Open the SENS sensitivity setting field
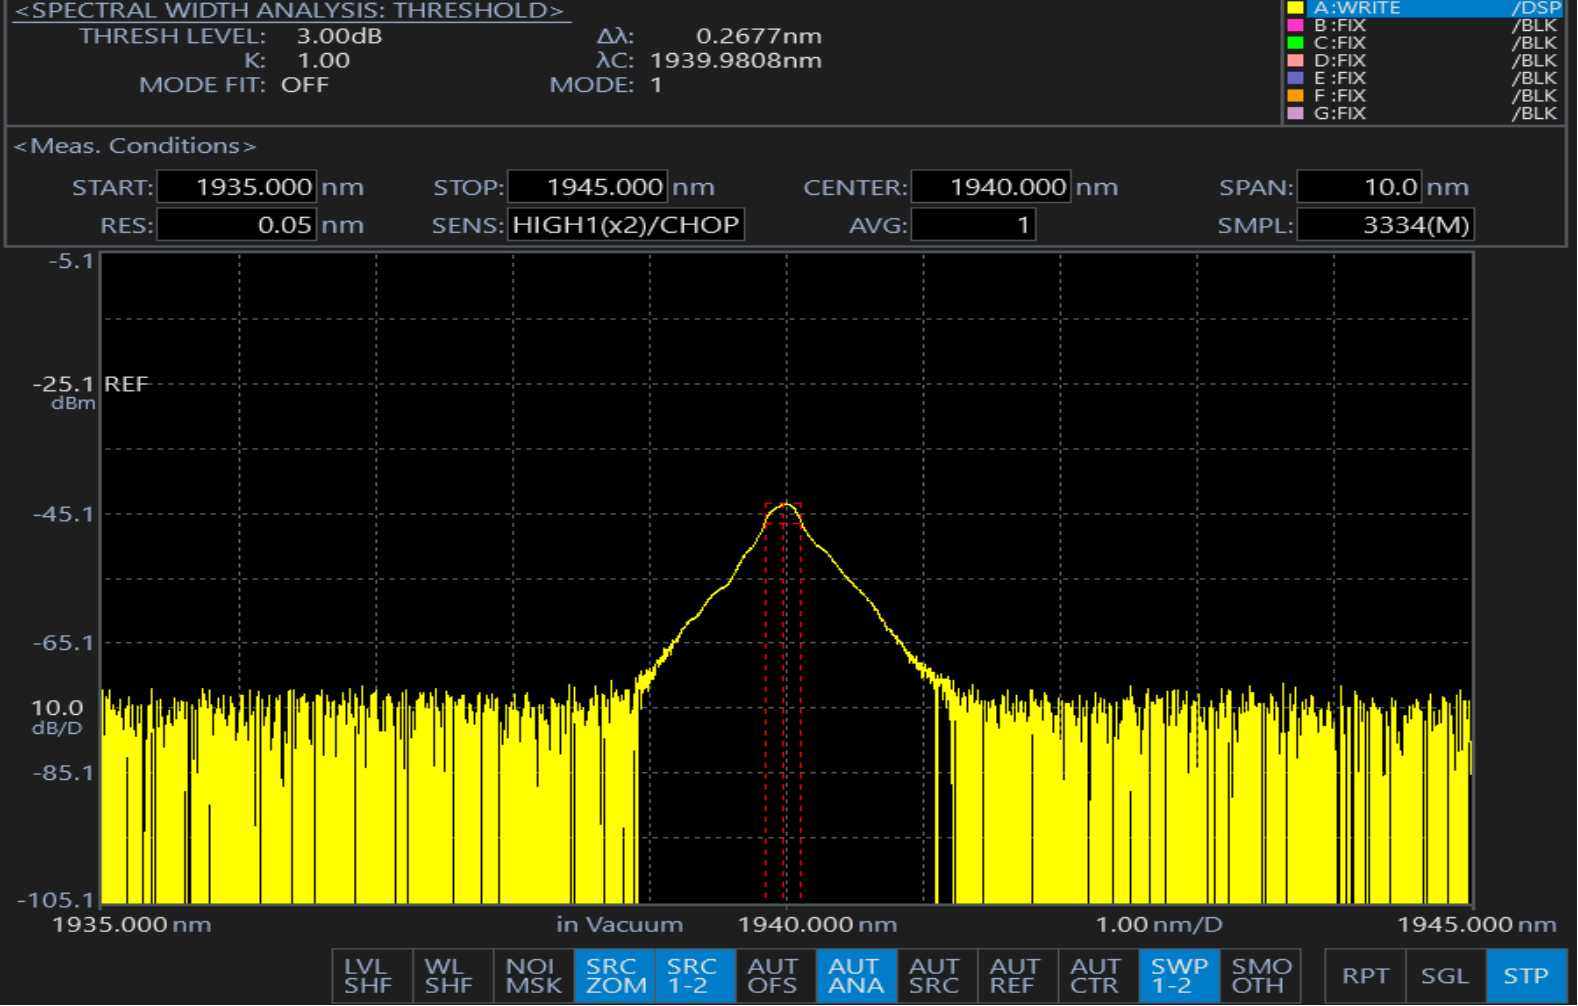 (x=626, y=225)
